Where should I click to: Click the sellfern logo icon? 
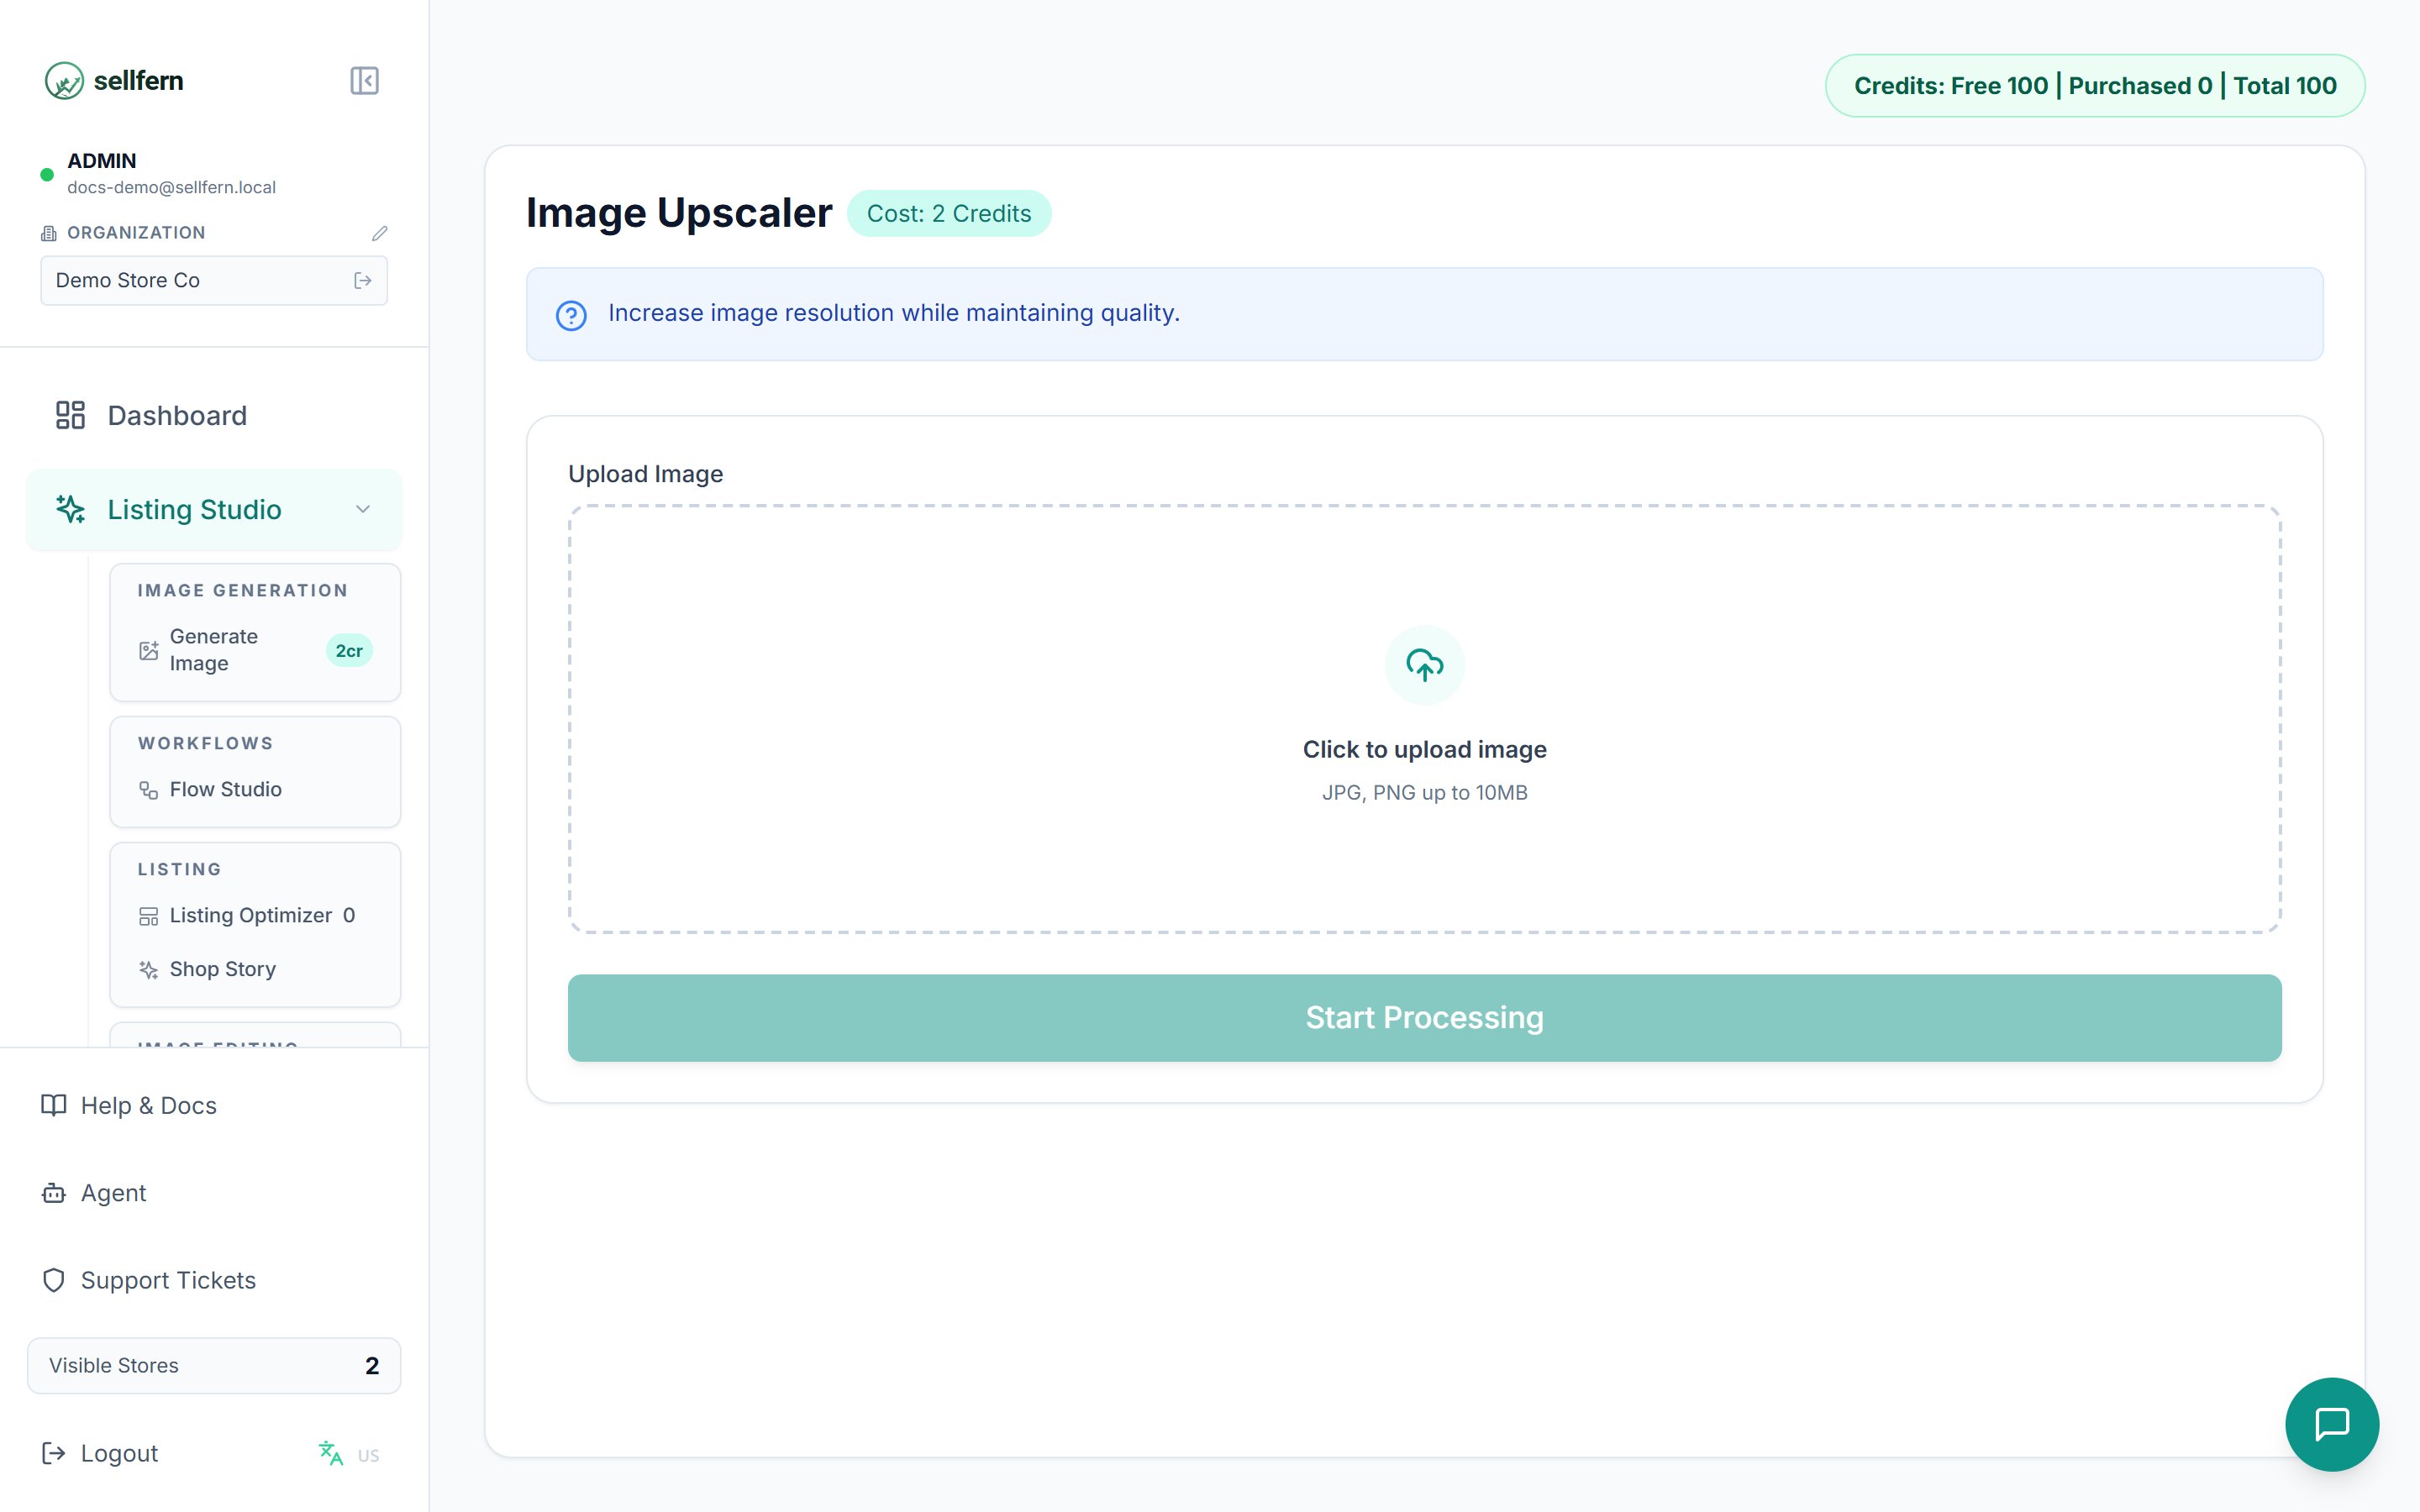[x=64, y=81]
